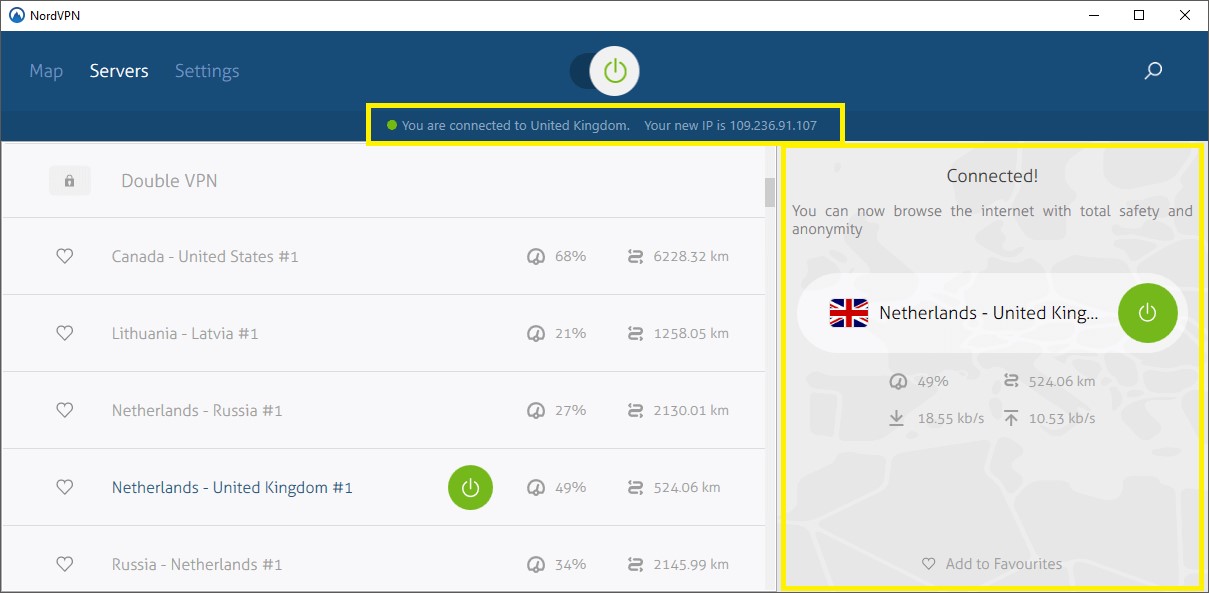Click the 18.55 kb/s download value
The width and height of the screenshot is (1209, 593).
tap(951, 418)
